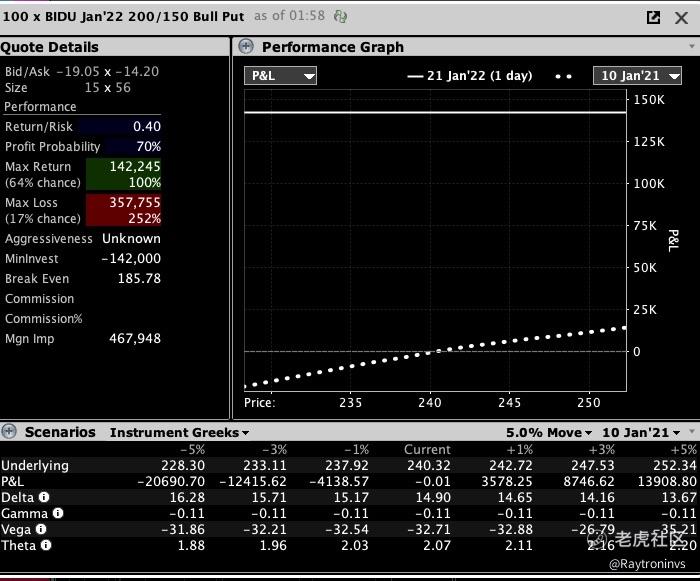Expand the Scenarios panel options arrow
Image resolution: width=700 pixels, height=581 pixels.
pos(692,431)
